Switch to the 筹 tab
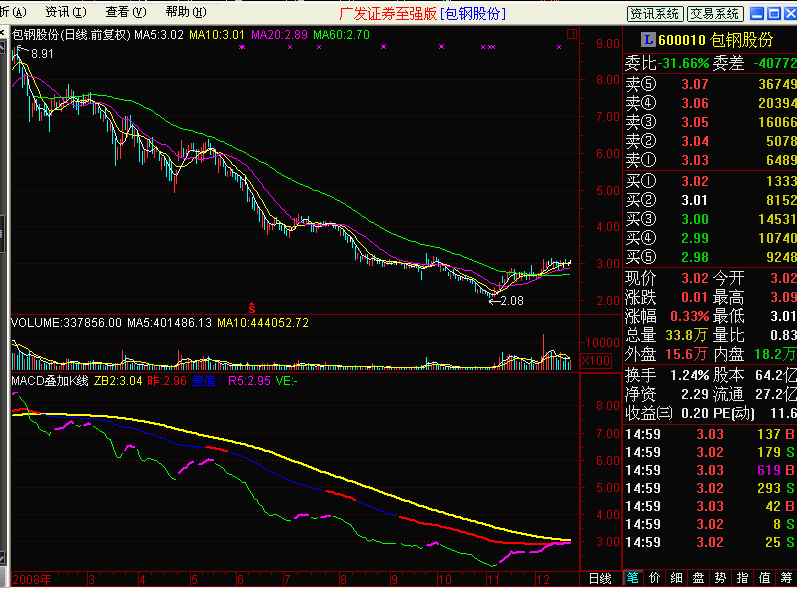This screenshot has width=797, height=589. point(786,578)
